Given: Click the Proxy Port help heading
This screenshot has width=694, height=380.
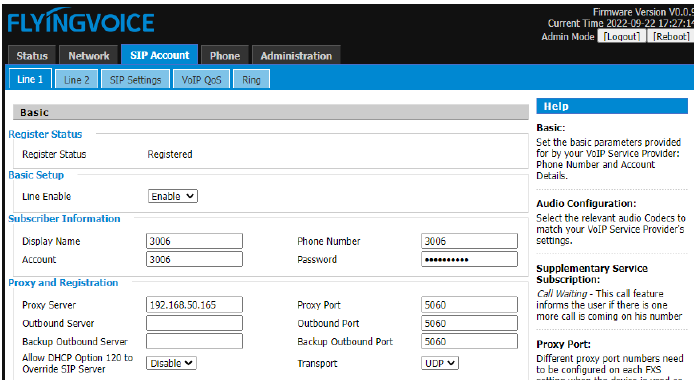Looking at the screenshot, I should pyautogui.click(x=563, y=344).
